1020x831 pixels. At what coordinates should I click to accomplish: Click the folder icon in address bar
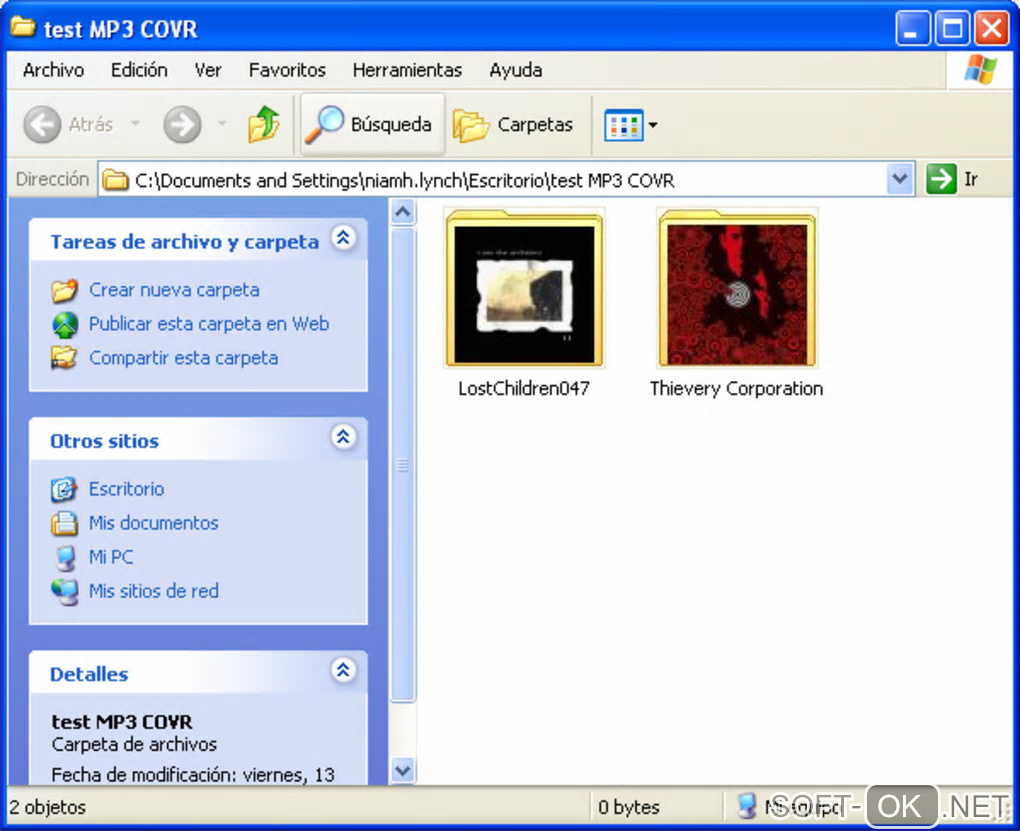tap(116, 180)
